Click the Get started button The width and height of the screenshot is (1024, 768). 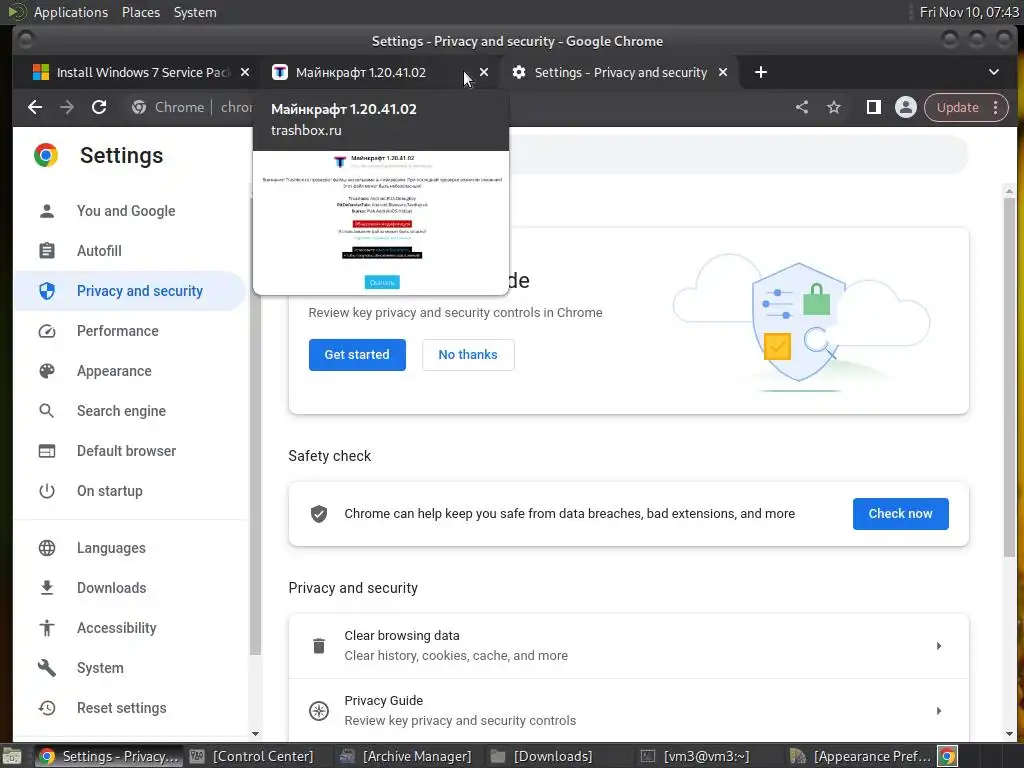tap(357, 355)
